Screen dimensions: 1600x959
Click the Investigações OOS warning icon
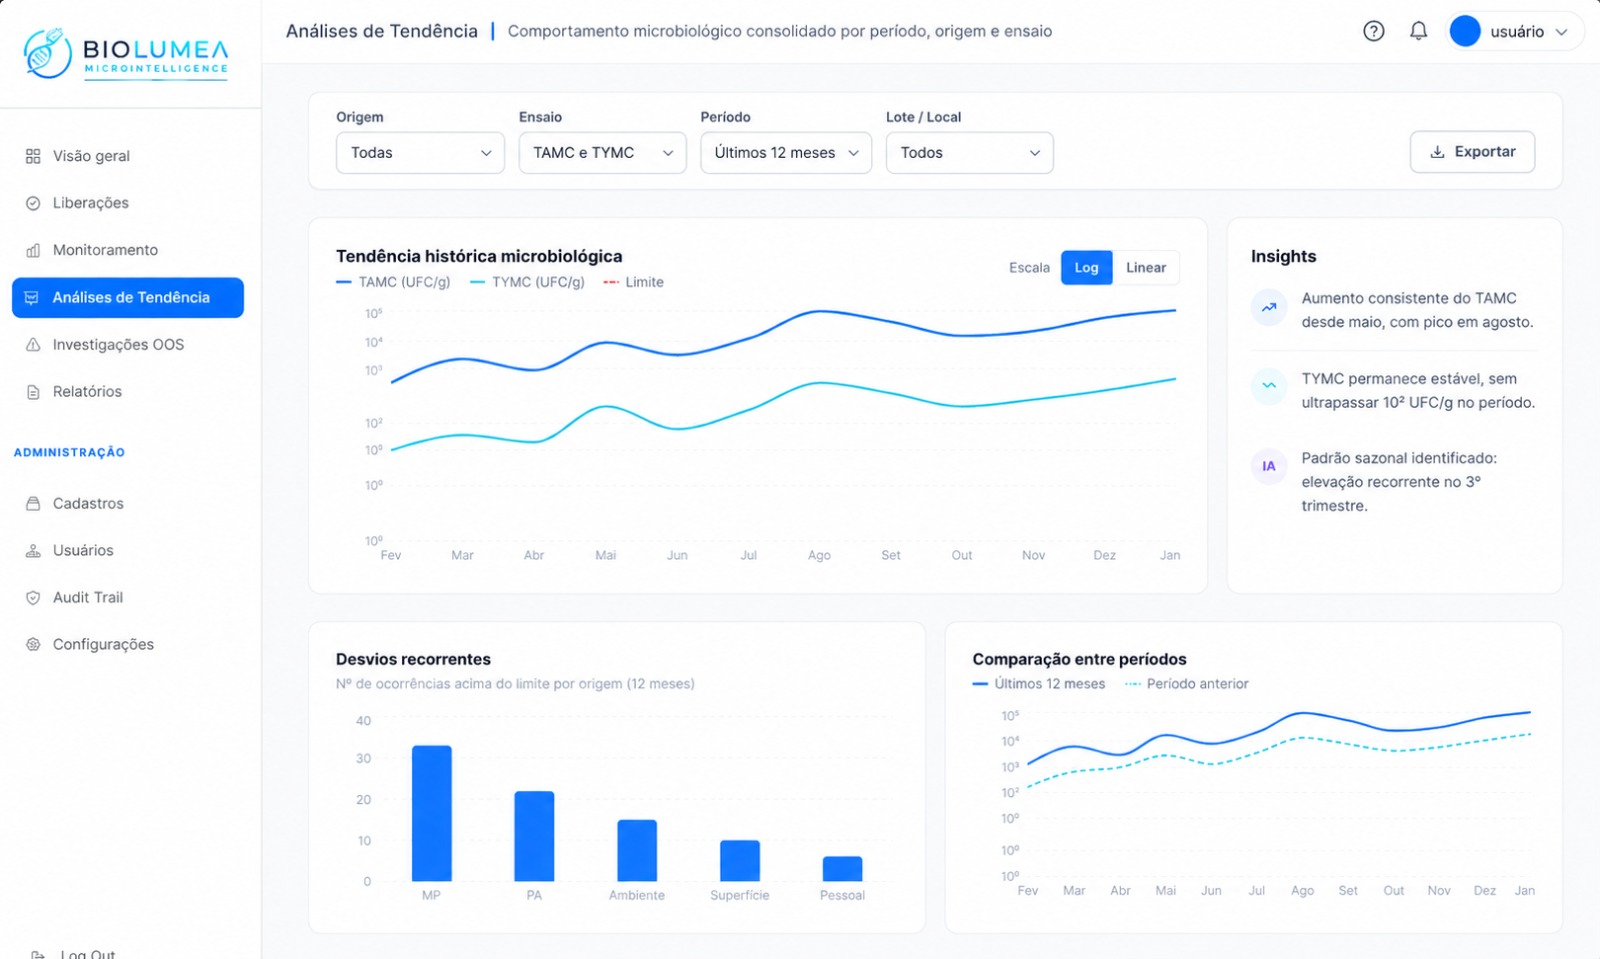(x=33, y=345)
